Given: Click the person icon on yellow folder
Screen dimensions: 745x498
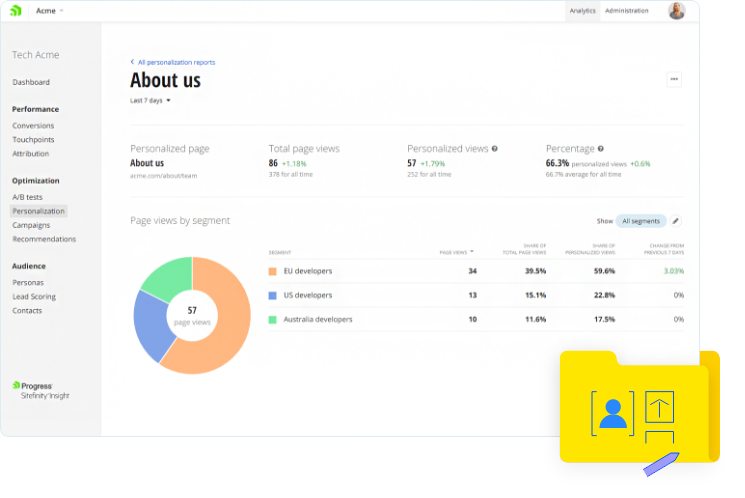Looking at the screenshot, I should 613,412.
